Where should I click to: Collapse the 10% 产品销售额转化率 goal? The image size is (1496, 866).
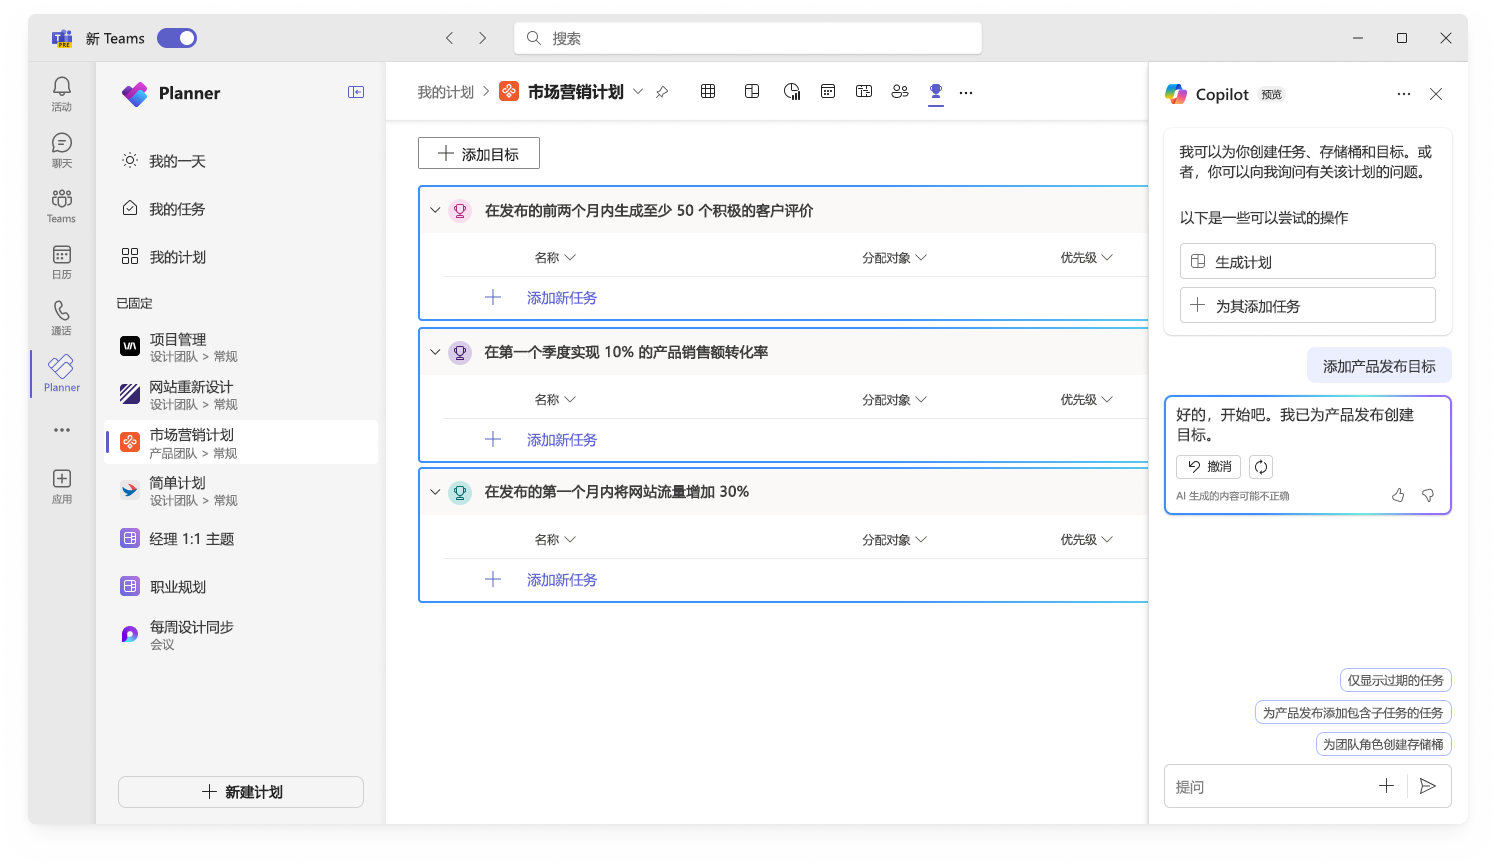coord(435,352)
